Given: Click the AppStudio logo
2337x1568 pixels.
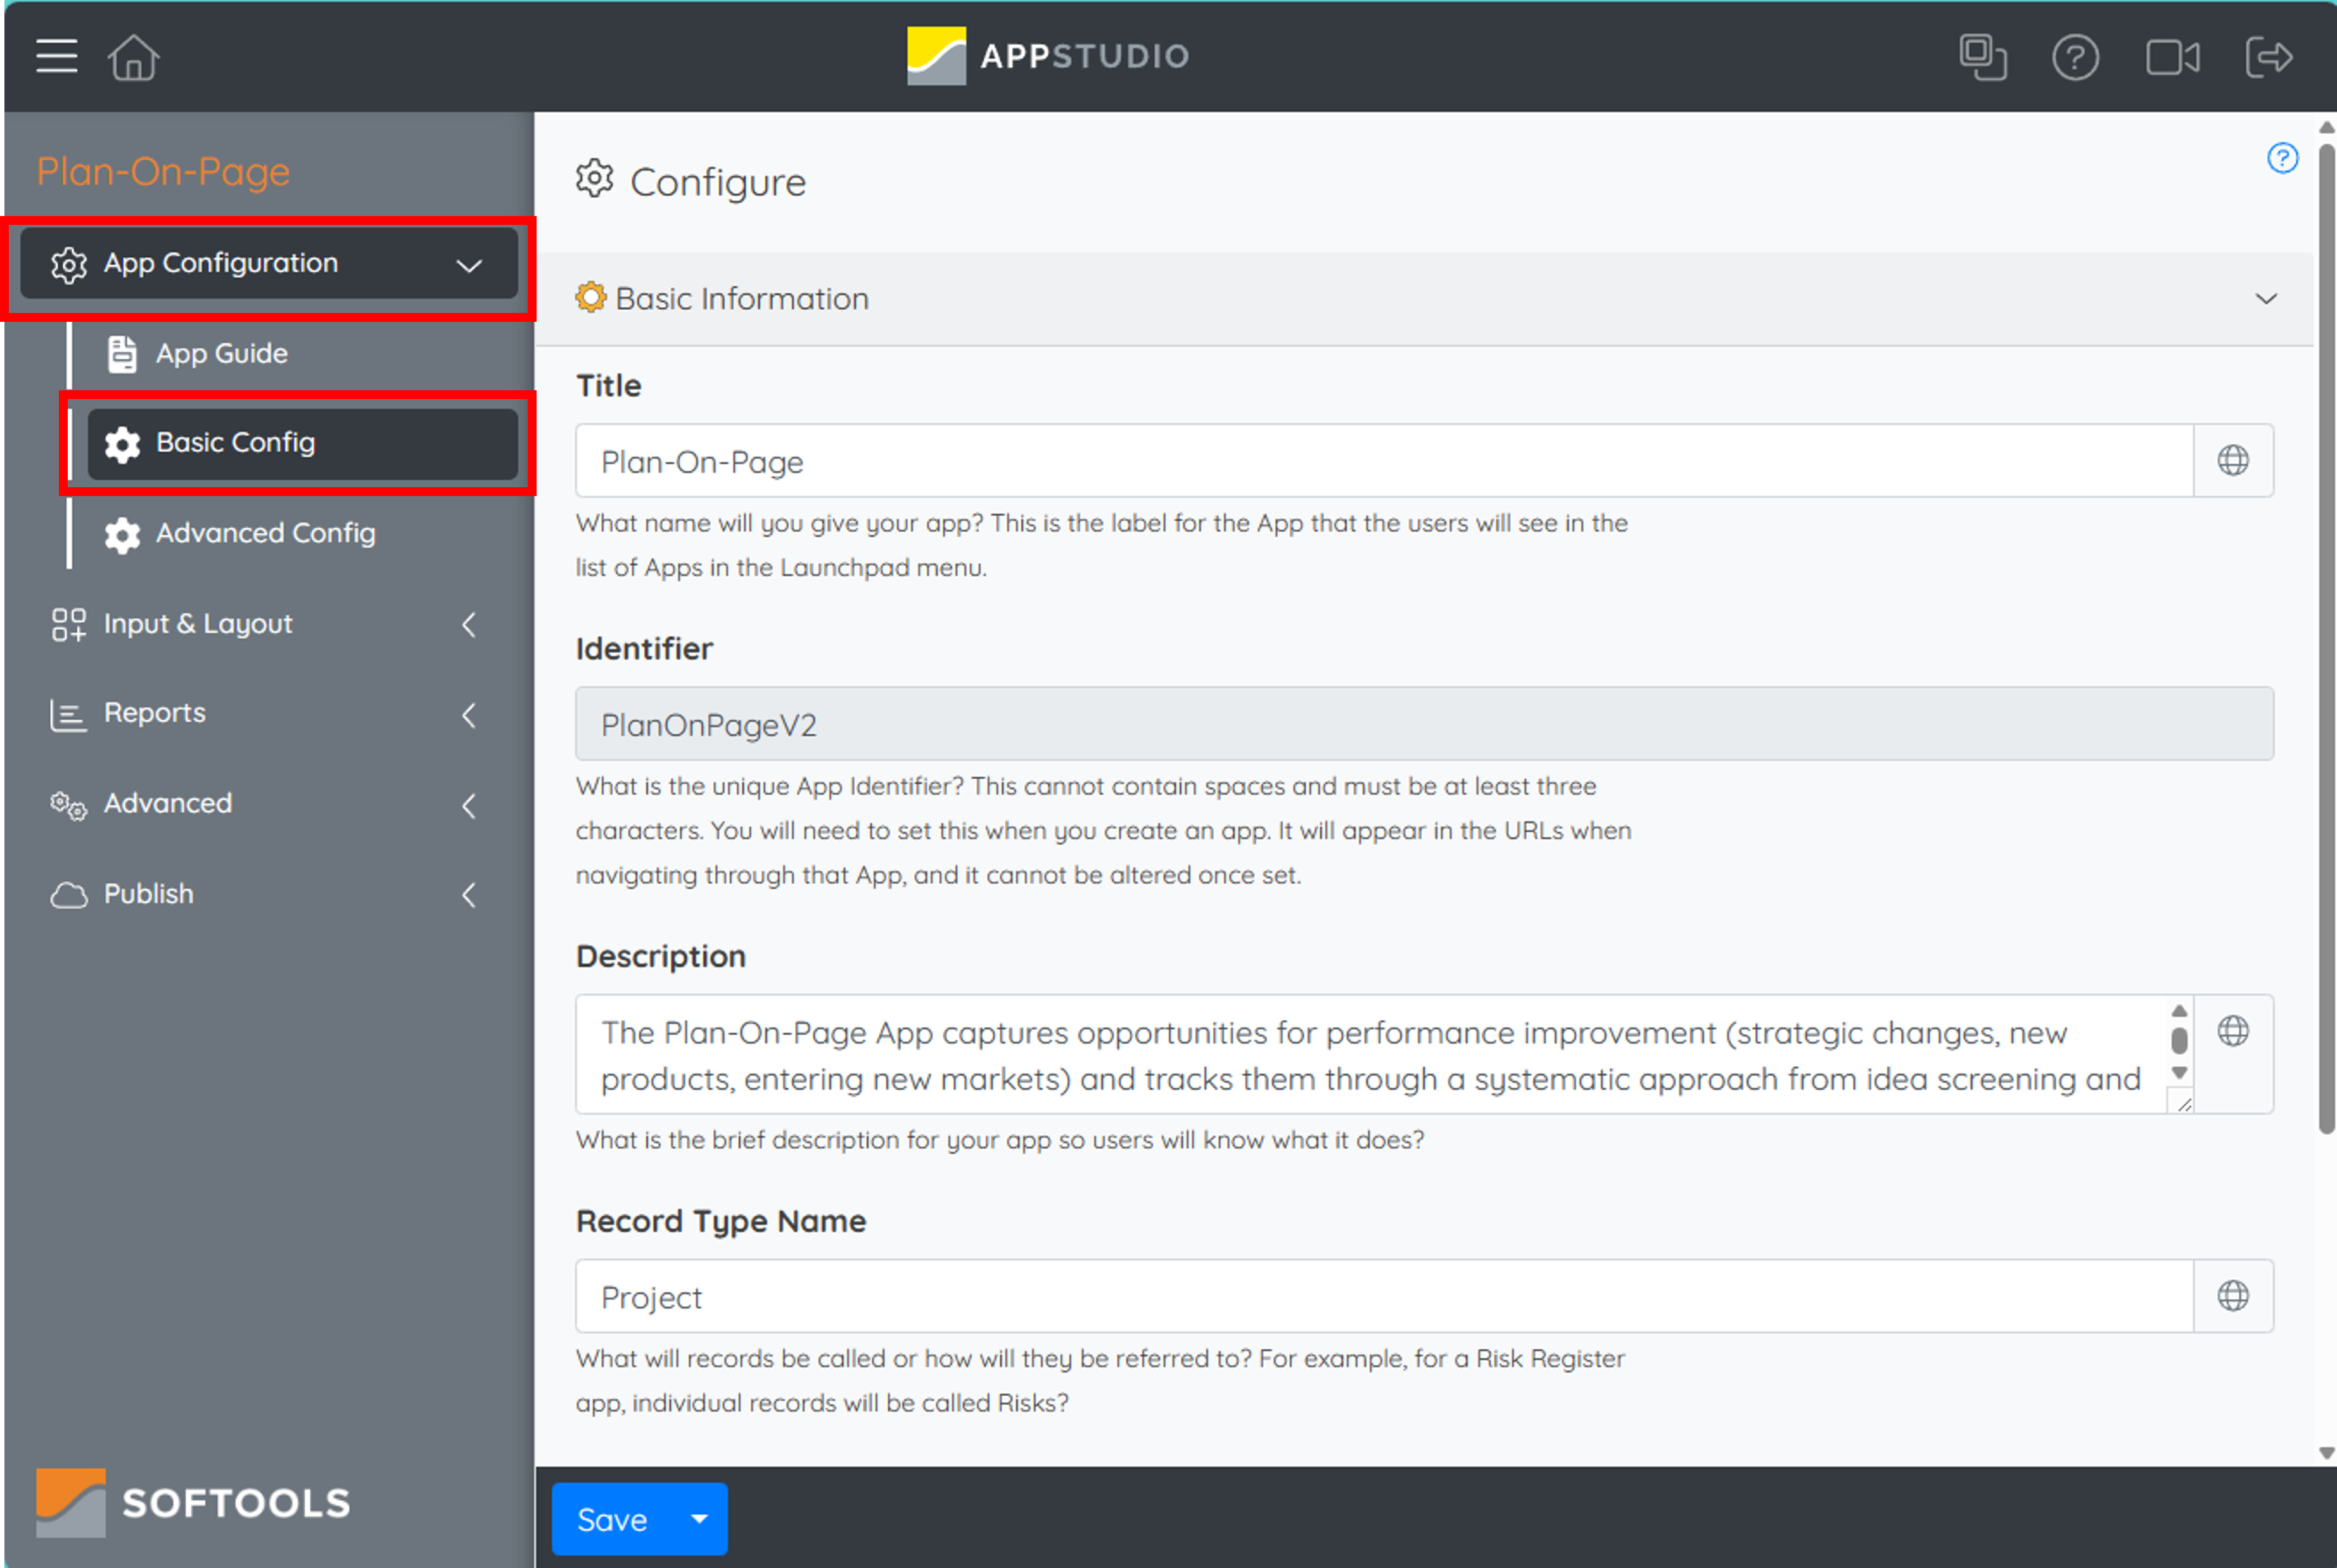Looking at the screenshot, I should (1048, 56).
